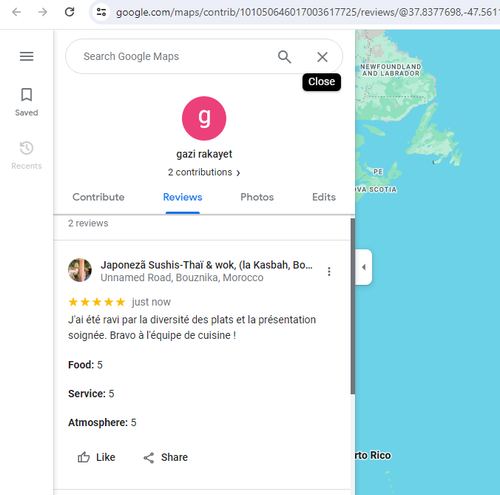Reload the page
This screenshot has width=500, height=495.
click(69, 12)
